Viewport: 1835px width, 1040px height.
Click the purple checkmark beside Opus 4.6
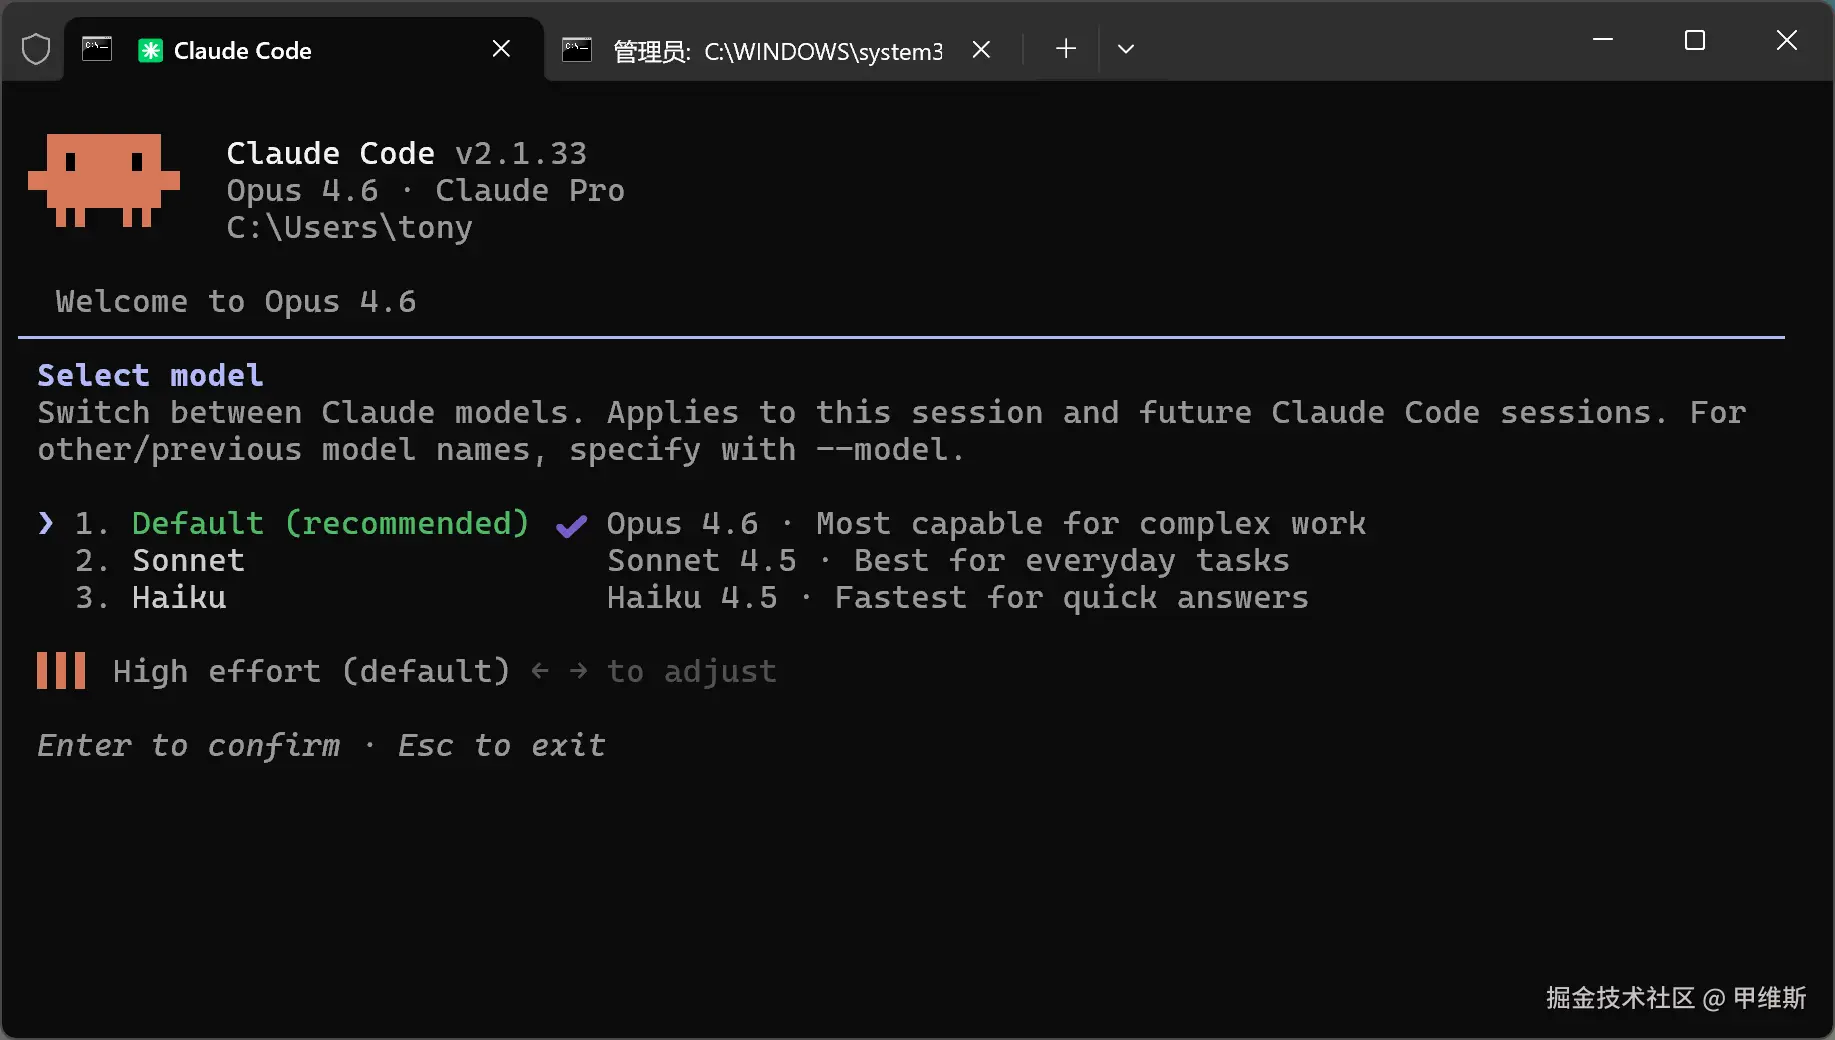(571, 525)
